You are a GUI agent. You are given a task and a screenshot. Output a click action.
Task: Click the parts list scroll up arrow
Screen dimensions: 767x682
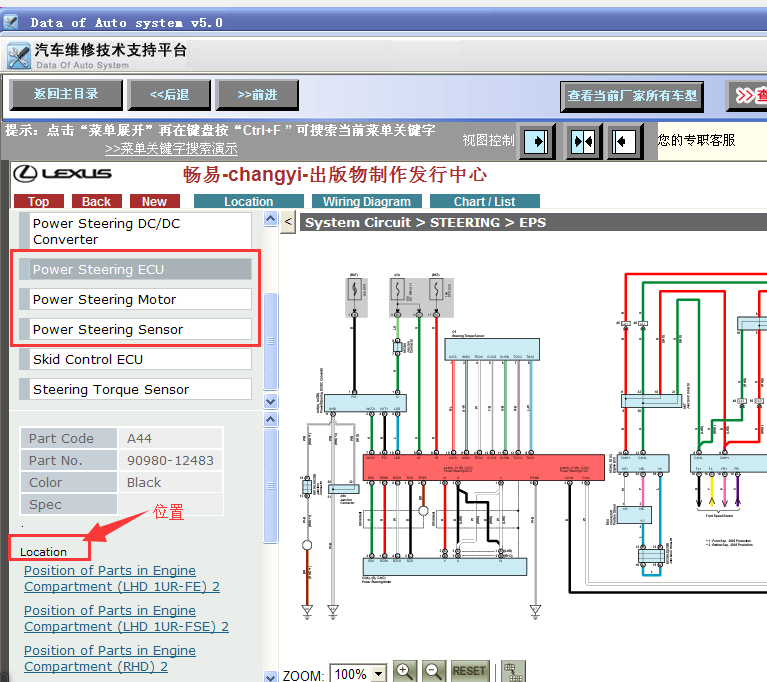tap(271, 218)
